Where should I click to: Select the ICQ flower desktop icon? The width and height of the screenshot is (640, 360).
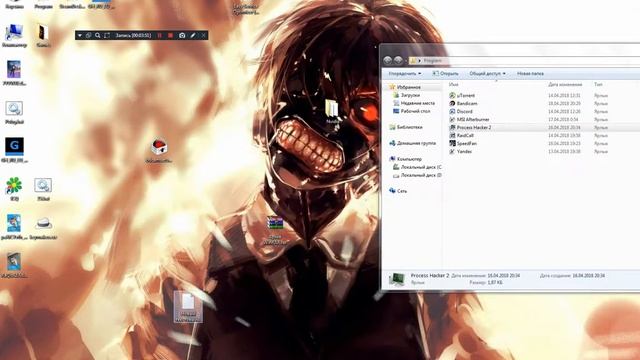click(x=14, y=186)
